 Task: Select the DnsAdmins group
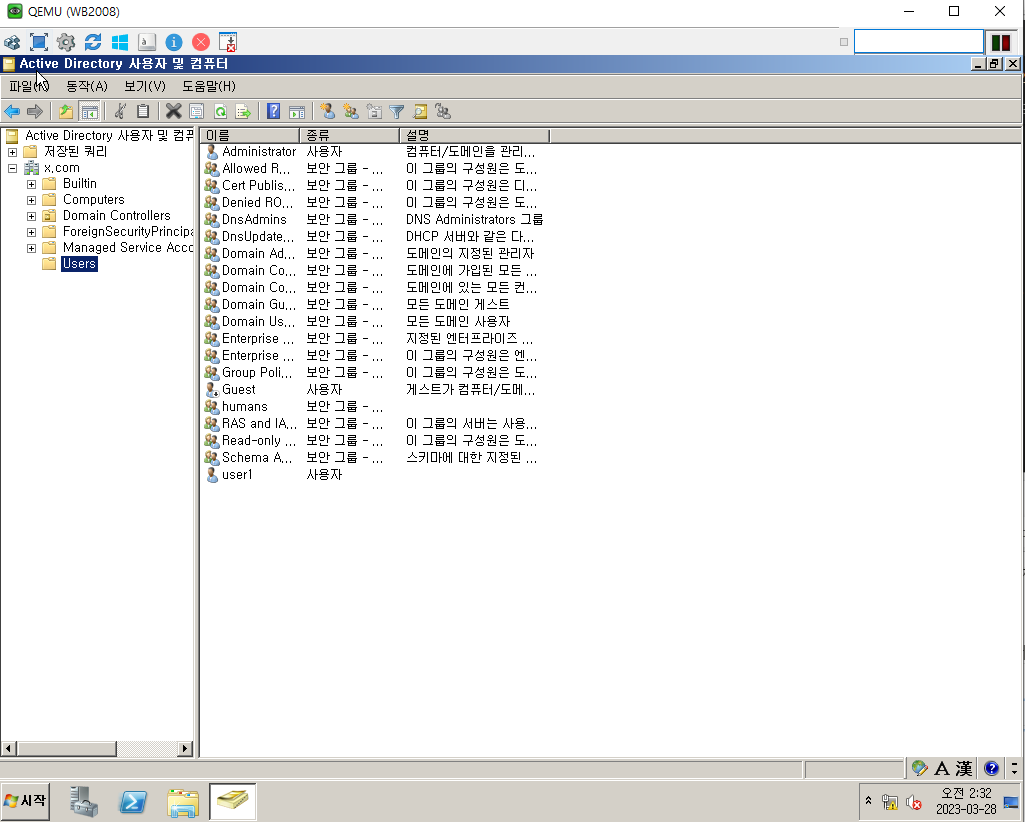click(x=254, y=220)
